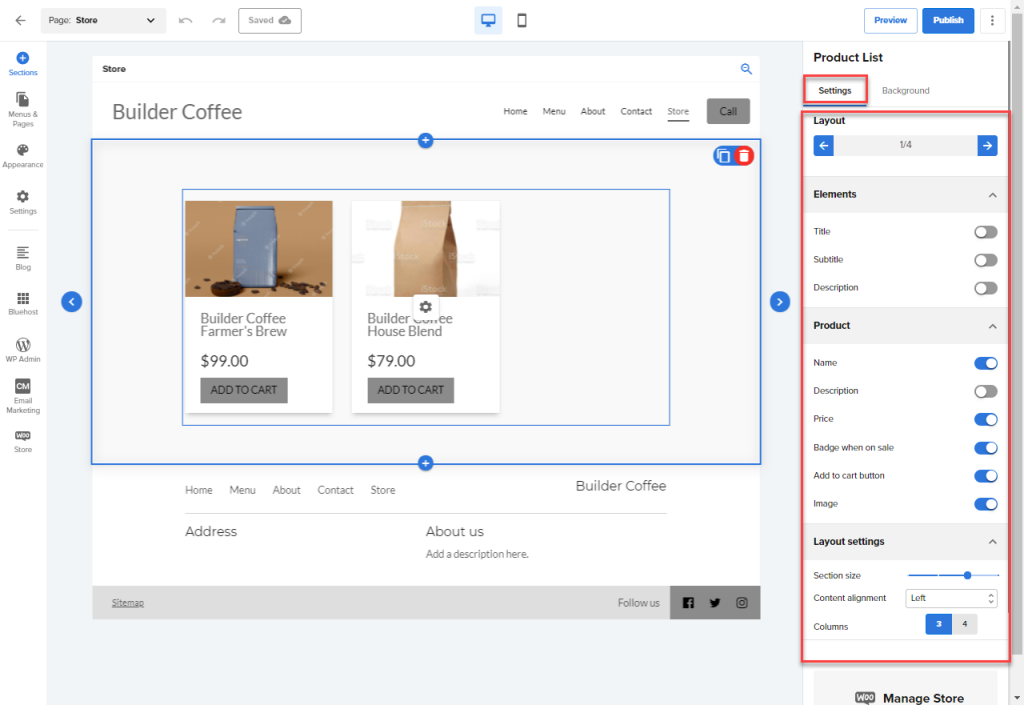
Task: Enable the Product Description toggle
Action: pos(985,391)
